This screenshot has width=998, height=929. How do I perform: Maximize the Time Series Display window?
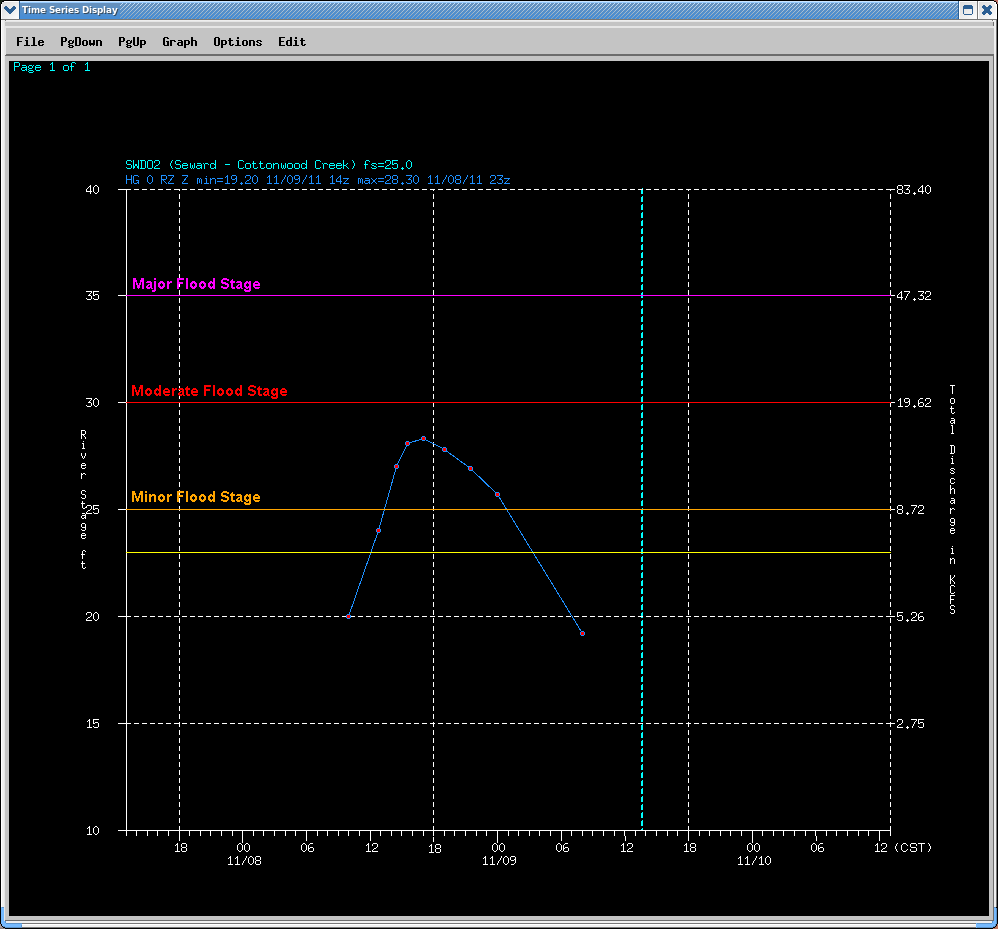(x=967, y=10)
